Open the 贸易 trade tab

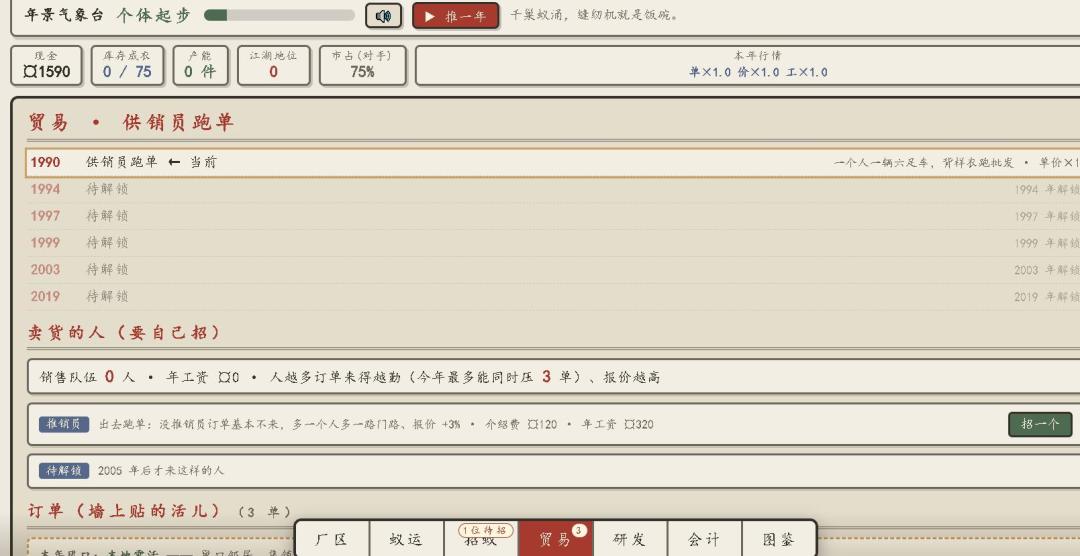tap(555, 539)
